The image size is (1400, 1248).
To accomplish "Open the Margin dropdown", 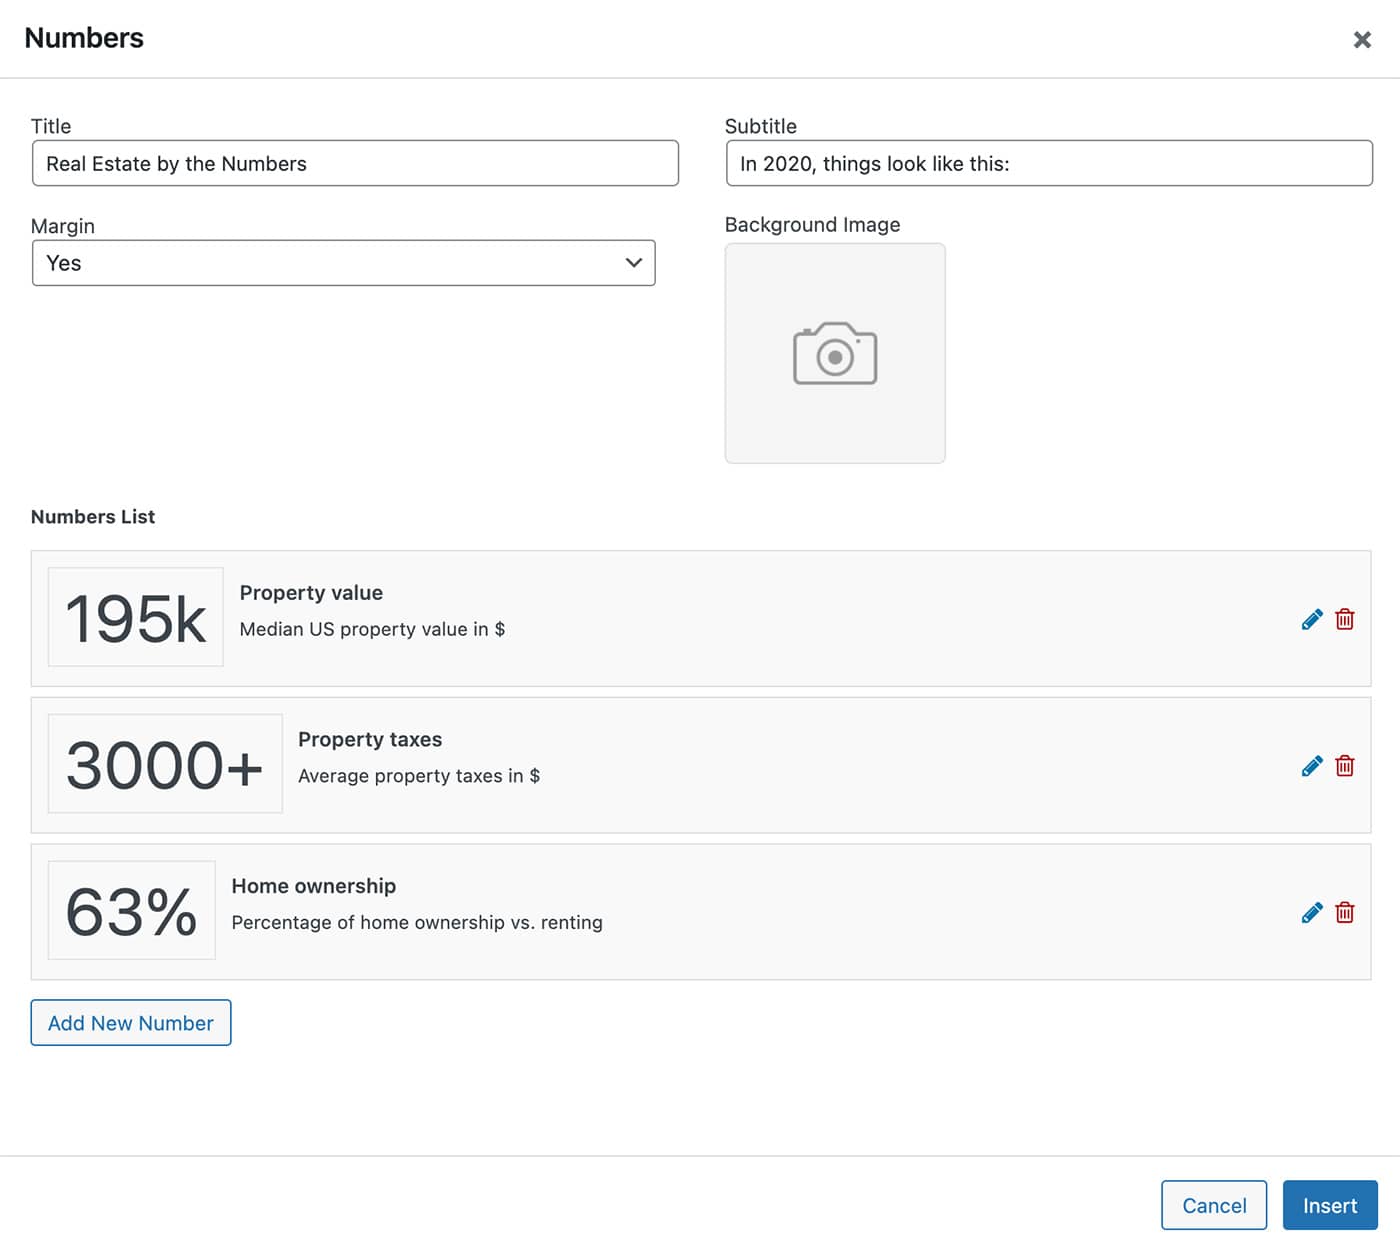I will (343, 263).
